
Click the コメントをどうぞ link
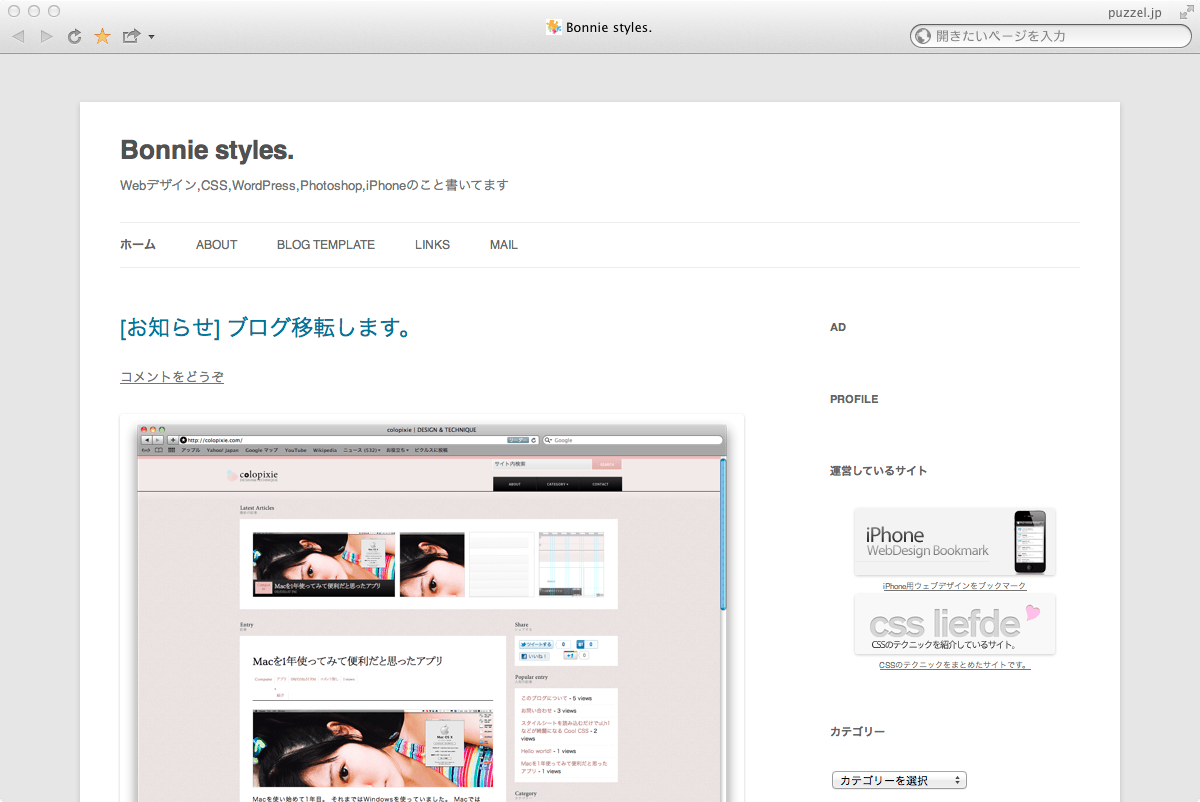tap(172, 377)
